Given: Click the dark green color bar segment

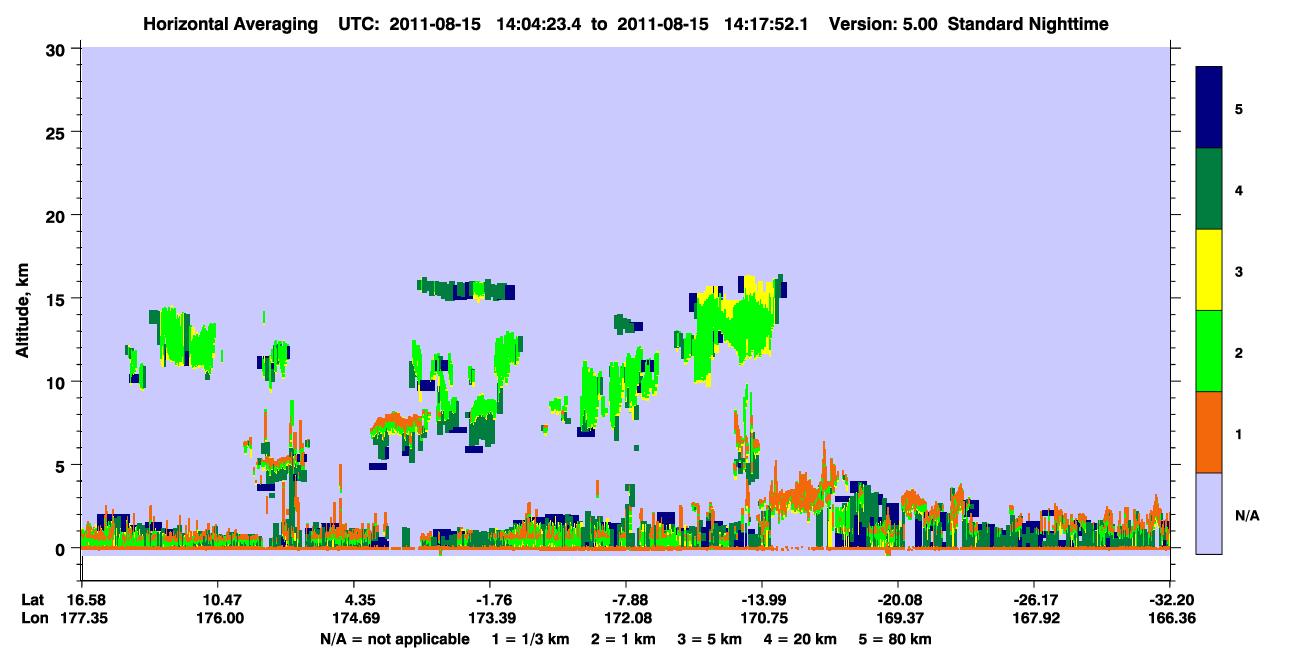Looking at the screenshot, I should (x=1209, y=189).
